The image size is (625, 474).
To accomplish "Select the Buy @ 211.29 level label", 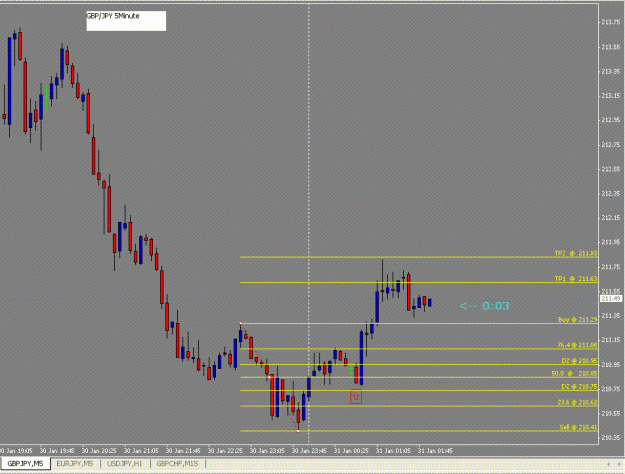I will 577,319.
